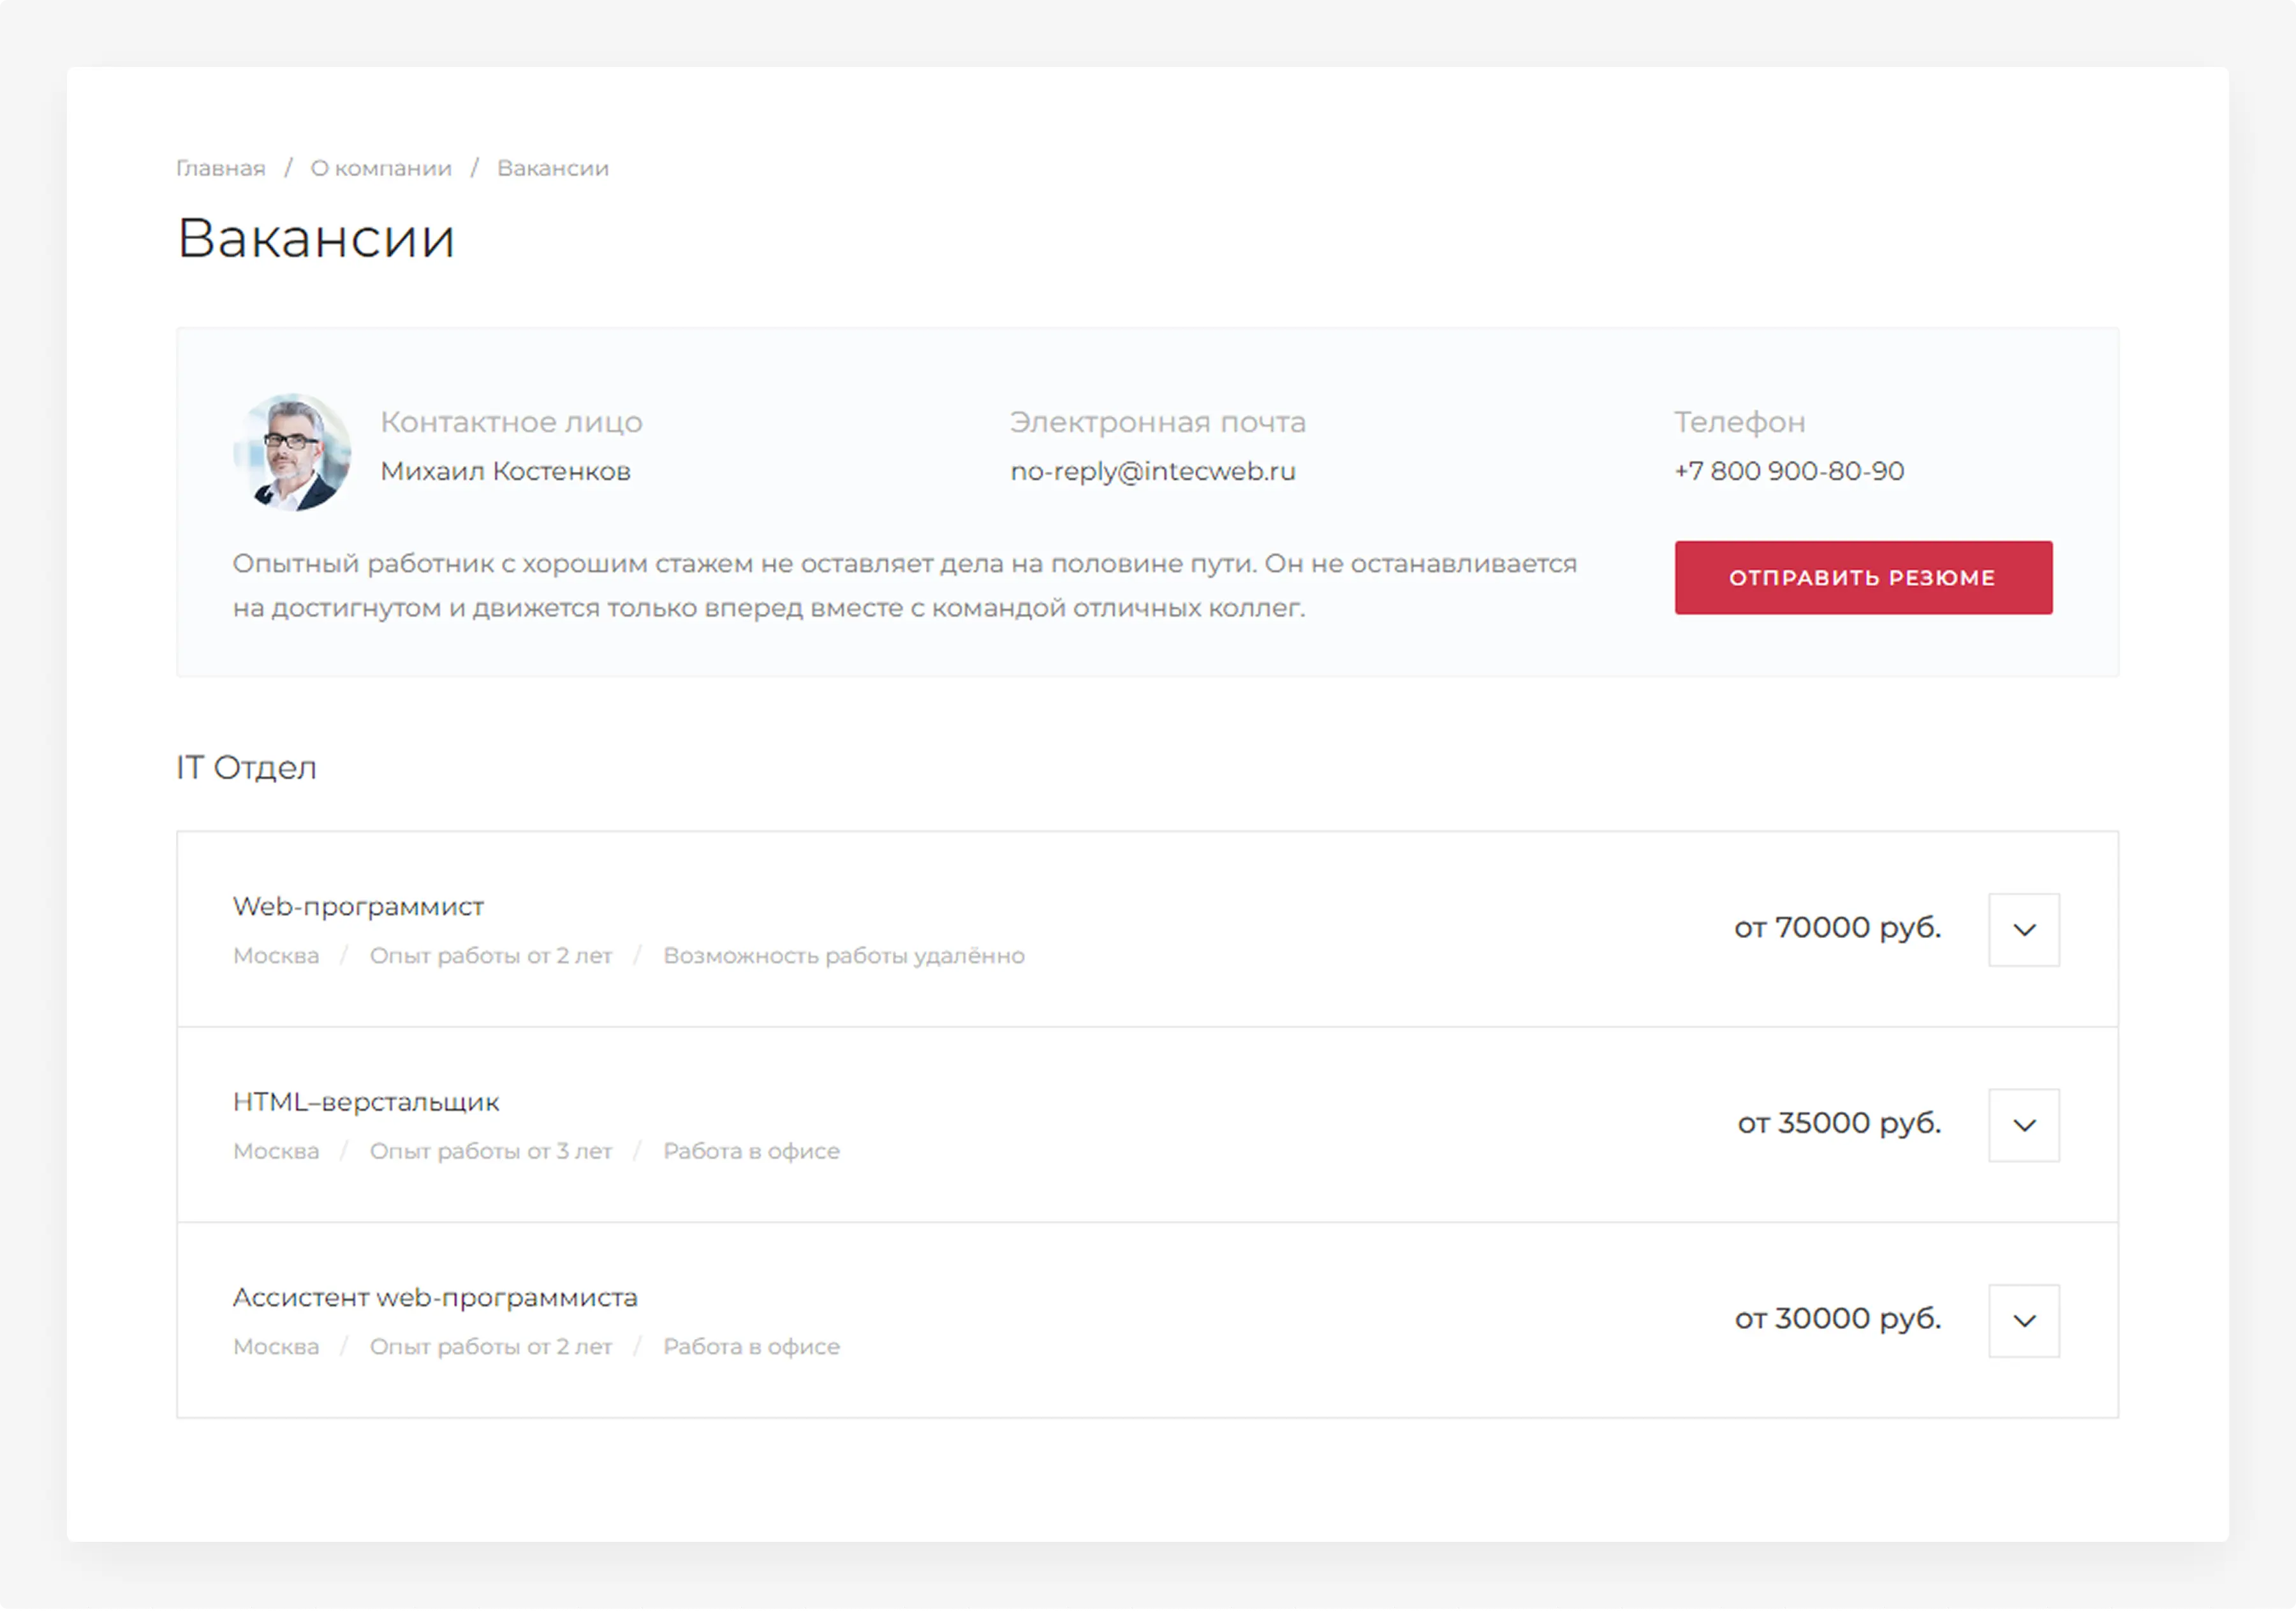Viewport: 2296px width, 1612px height.
Task: Click Возможность работы удалённо tag
Action: [x=843, y=956]
